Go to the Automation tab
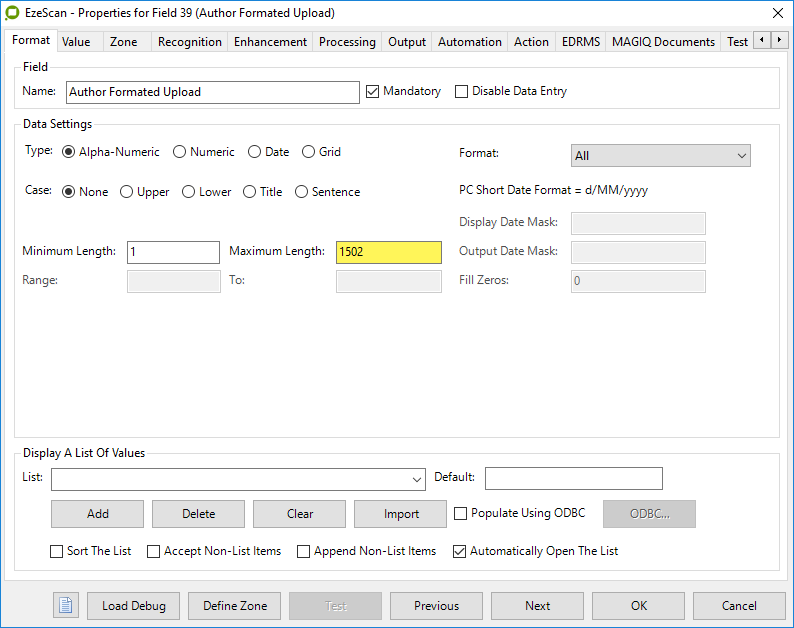Screen dimensions: 794x628 [x=469, y=41]
